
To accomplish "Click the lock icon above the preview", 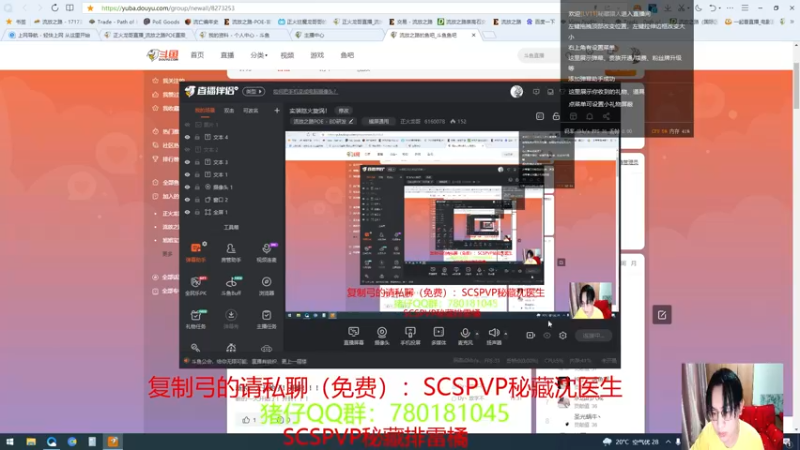I will [556, 117].
